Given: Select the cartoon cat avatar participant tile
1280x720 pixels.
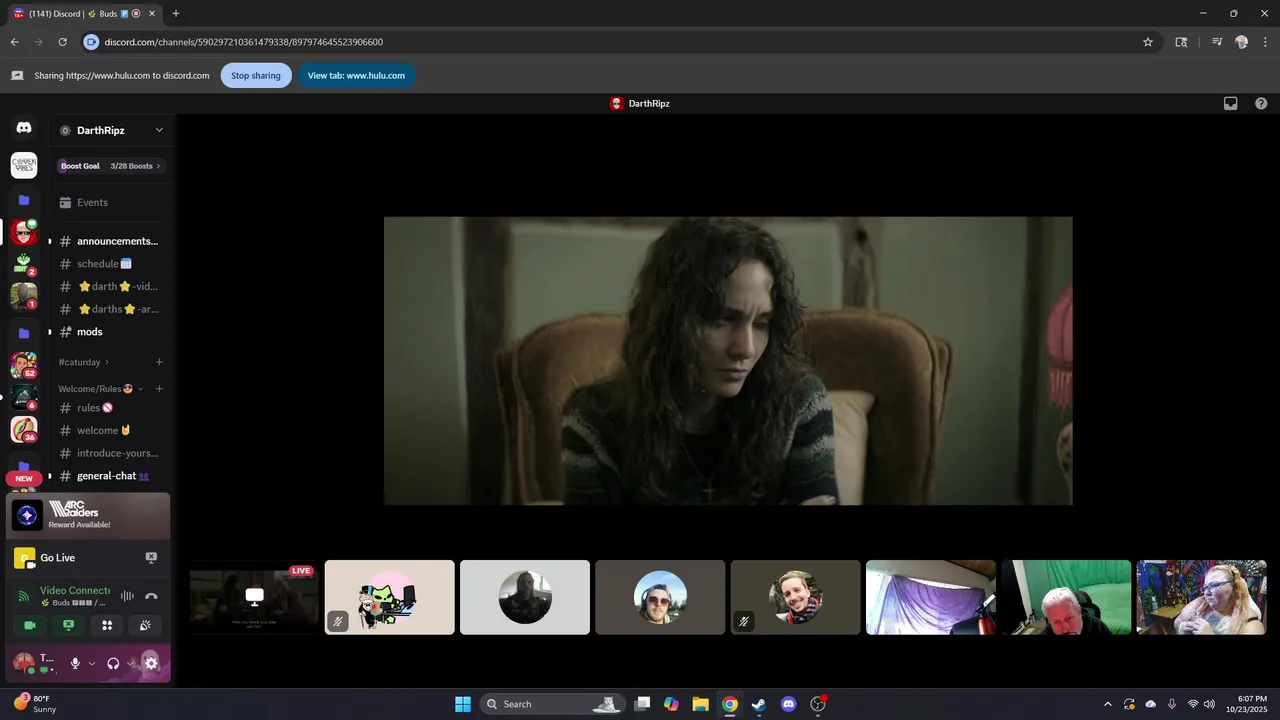Looking at the screenshot, I should (390, 597).
